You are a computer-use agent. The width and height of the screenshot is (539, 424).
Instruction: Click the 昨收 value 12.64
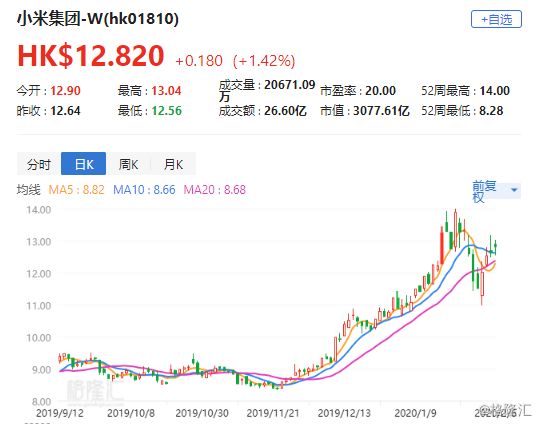click(x=65, y=111)
